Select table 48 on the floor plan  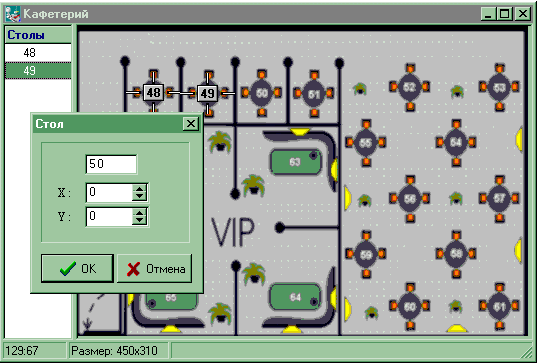pos(153,92)
